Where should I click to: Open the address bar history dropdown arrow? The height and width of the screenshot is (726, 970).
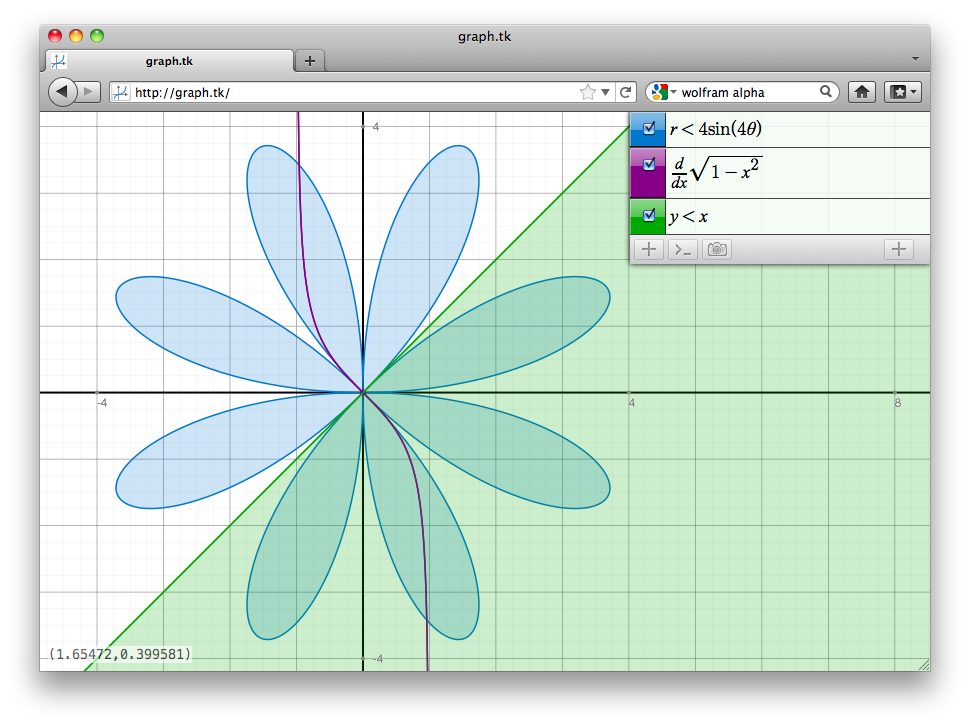(x=606, y=92)
